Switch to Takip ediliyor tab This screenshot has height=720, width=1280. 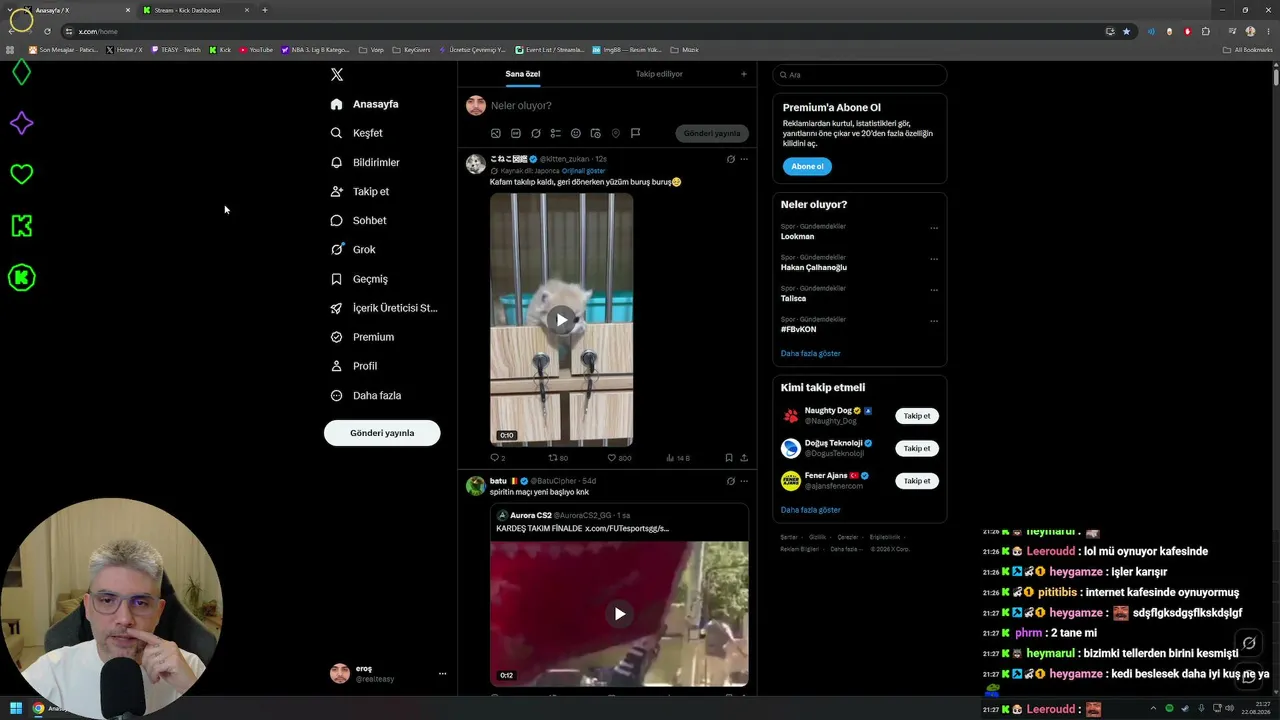coord(659,74)
